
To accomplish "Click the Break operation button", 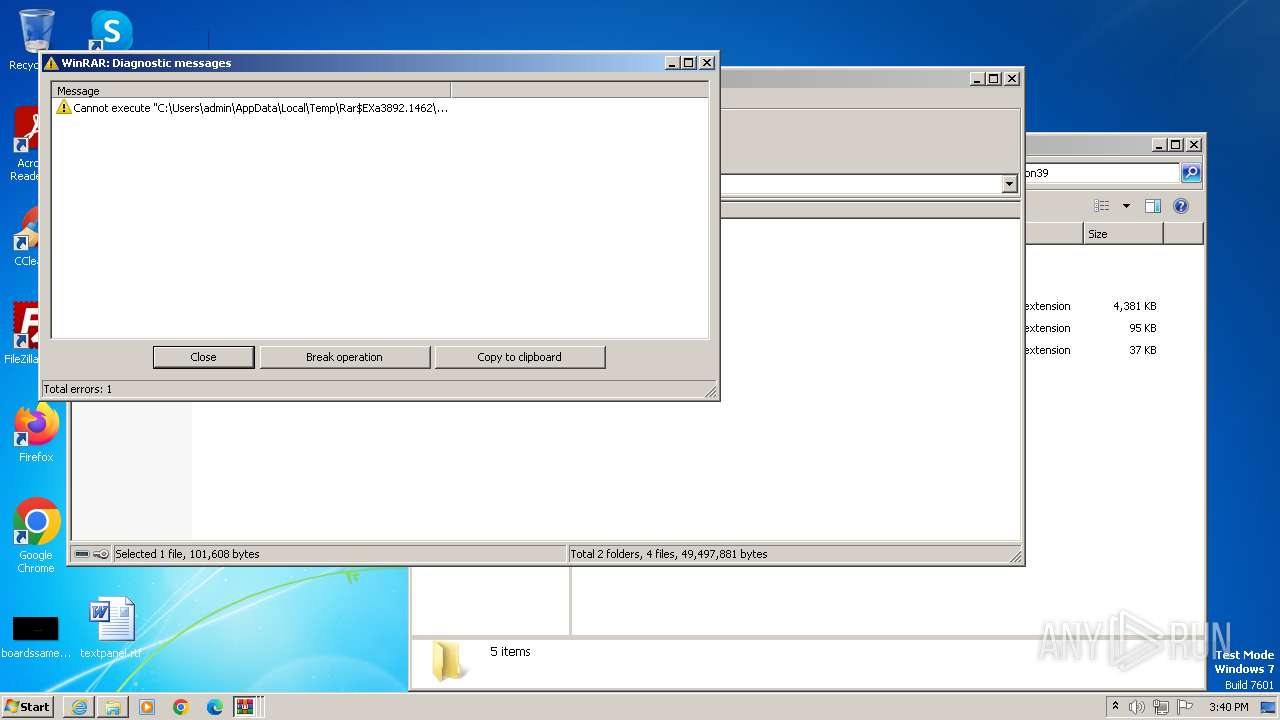I will [344, 357].
